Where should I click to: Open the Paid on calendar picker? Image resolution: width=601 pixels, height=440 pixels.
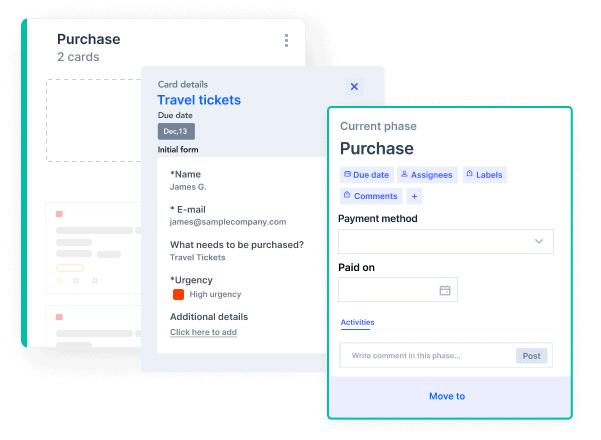(x=445, y=291)
